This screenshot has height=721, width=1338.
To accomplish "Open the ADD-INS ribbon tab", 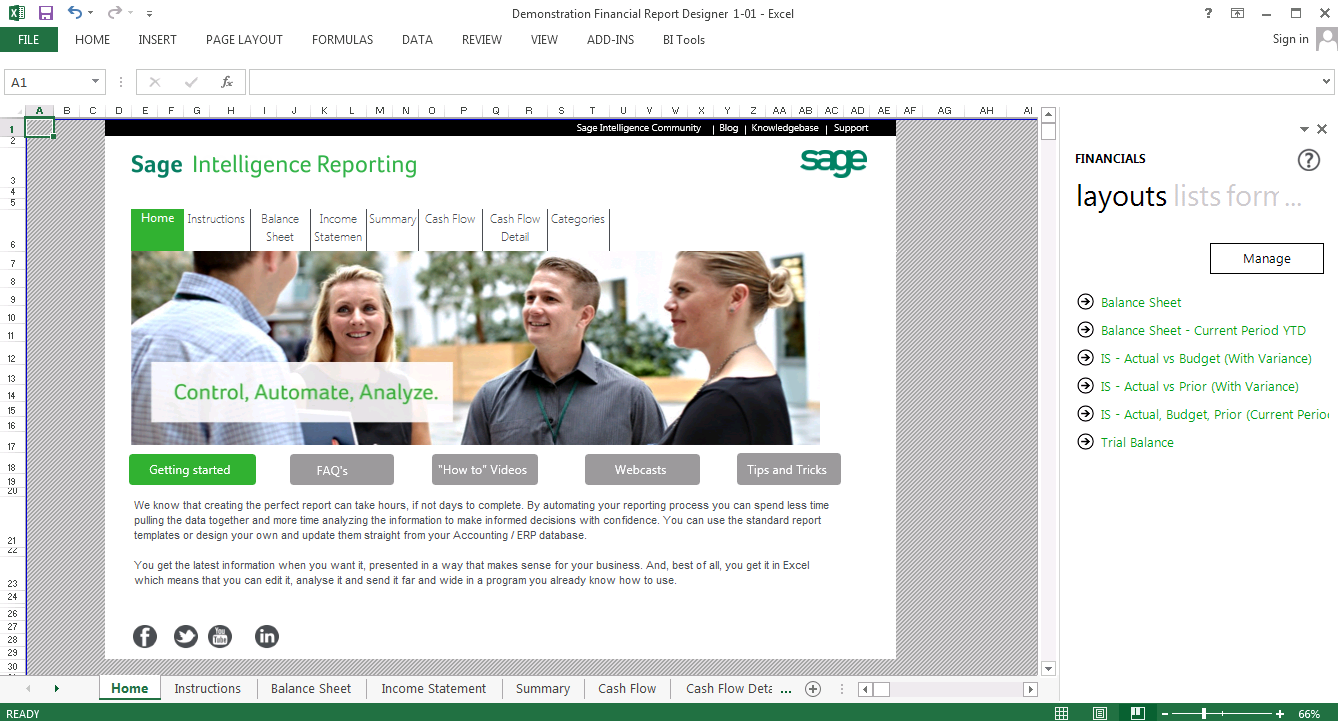I will pyautogui.click(x=610, y=40).
